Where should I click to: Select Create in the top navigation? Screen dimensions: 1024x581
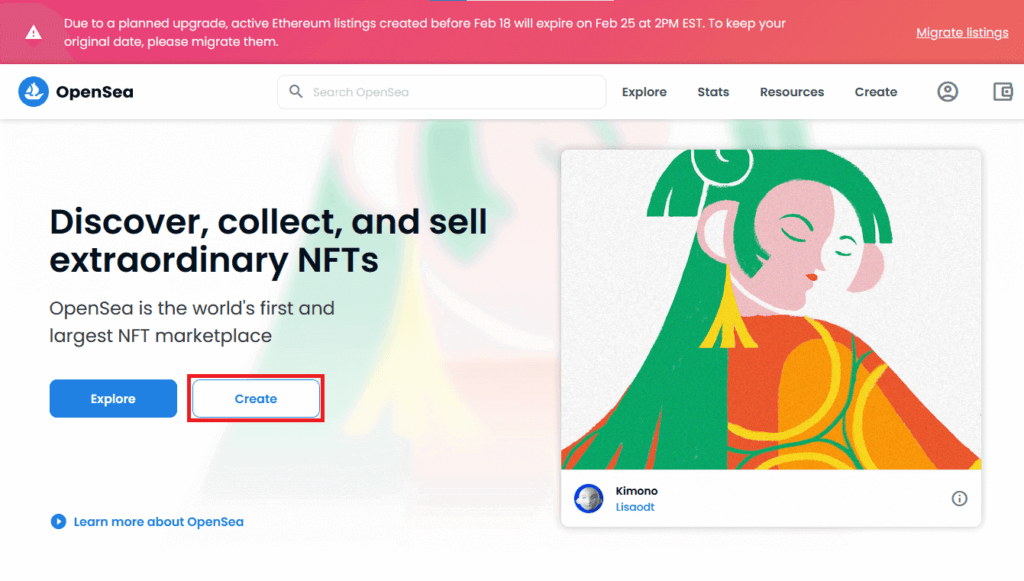(875, 92)
